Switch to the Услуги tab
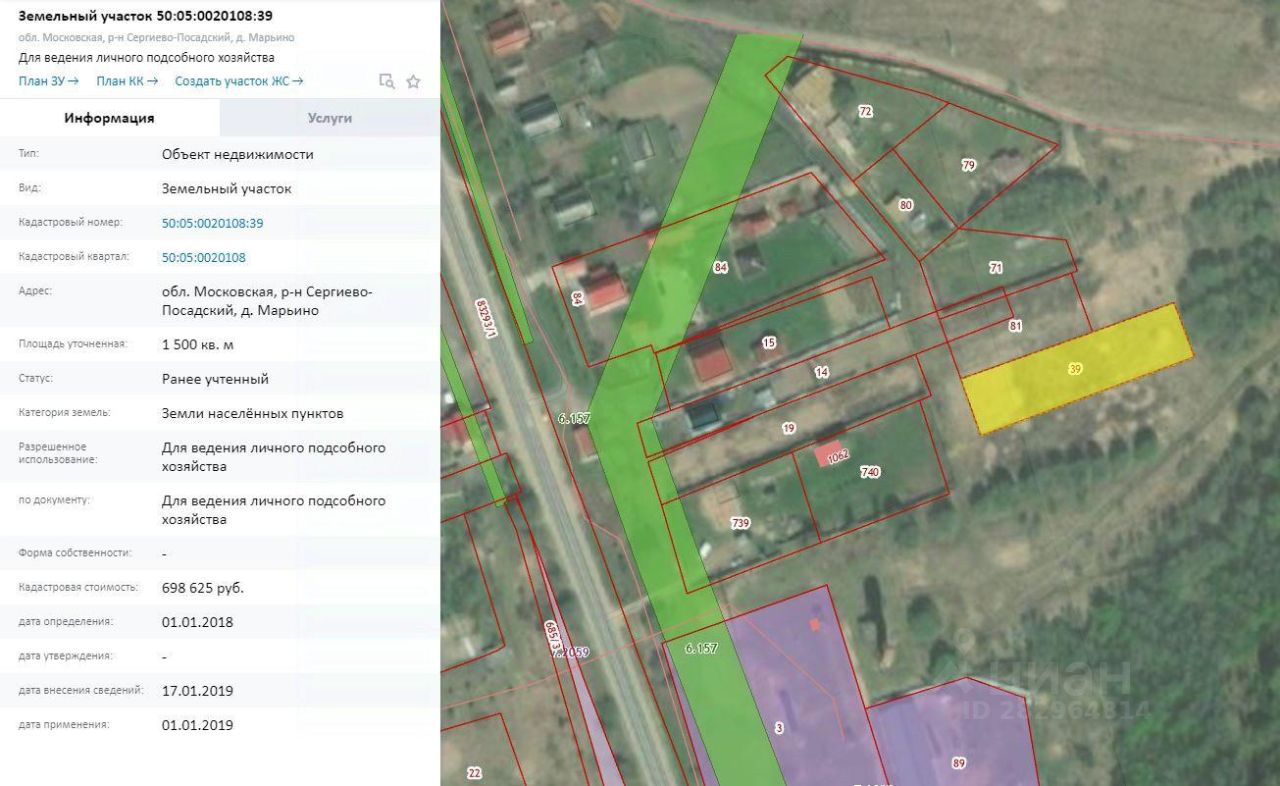Viewport: 1280px width, 786px height. pos(330,118)
